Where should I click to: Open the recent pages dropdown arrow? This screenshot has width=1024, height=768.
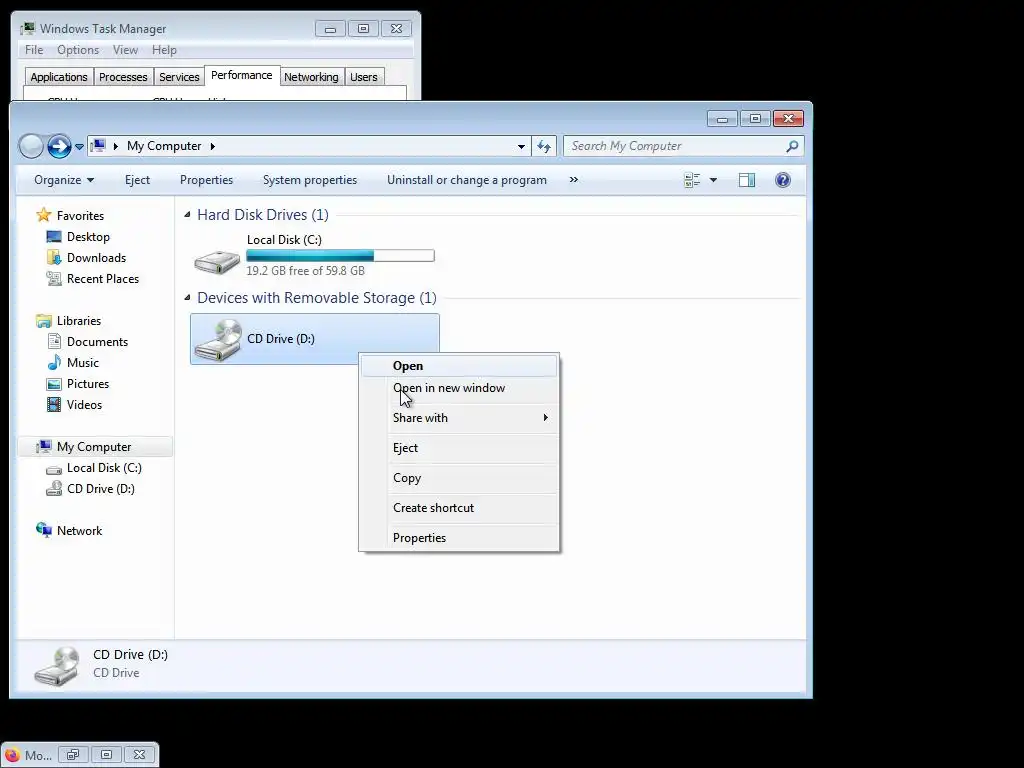79,146
